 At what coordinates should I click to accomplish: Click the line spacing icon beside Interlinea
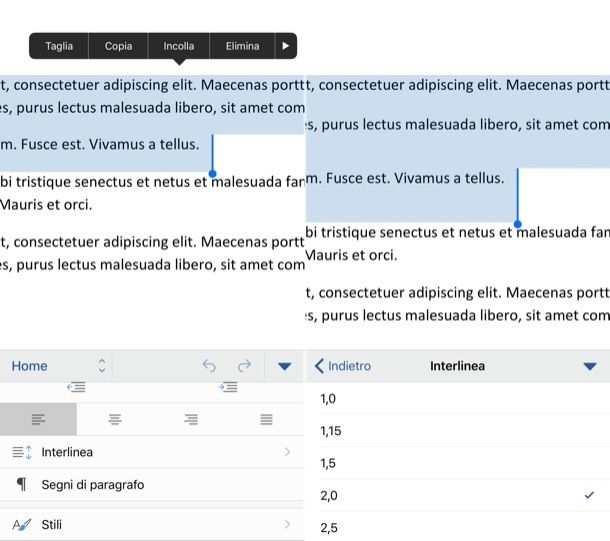coord(22,452)
